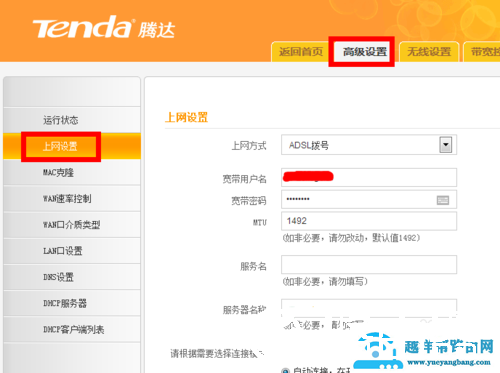The height and width of the screenshot is (373, 500).
Task: Click the 服务名 input field
Action: [369, 265]
